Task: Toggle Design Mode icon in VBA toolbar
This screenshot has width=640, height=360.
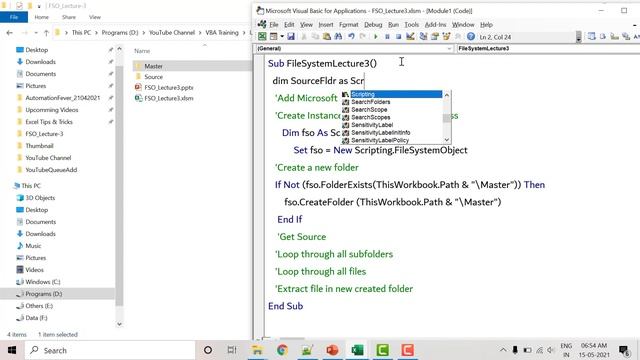Action: [x=410, y=37]
